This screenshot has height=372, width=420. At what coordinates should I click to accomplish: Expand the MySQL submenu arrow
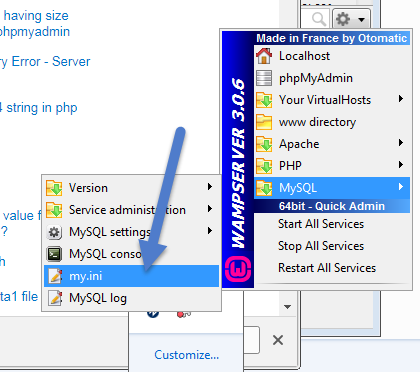[401, 187]
